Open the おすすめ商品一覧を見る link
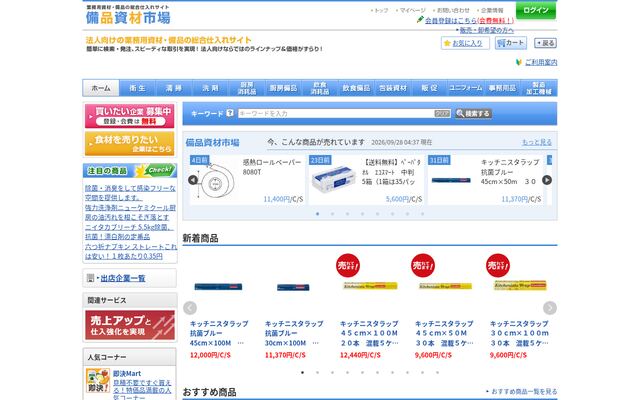Screen dimensions: 640x400 522,391
